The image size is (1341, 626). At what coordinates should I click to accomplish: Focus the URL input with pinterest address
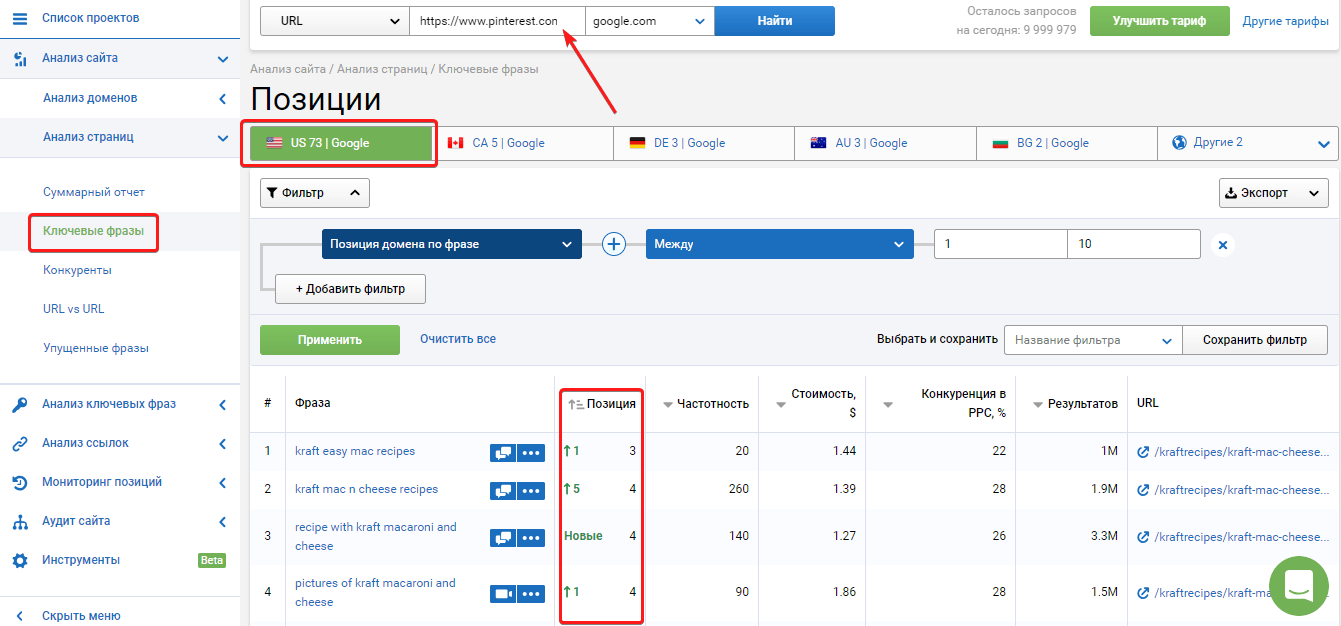pyautogui.click(x=496, y=21)
